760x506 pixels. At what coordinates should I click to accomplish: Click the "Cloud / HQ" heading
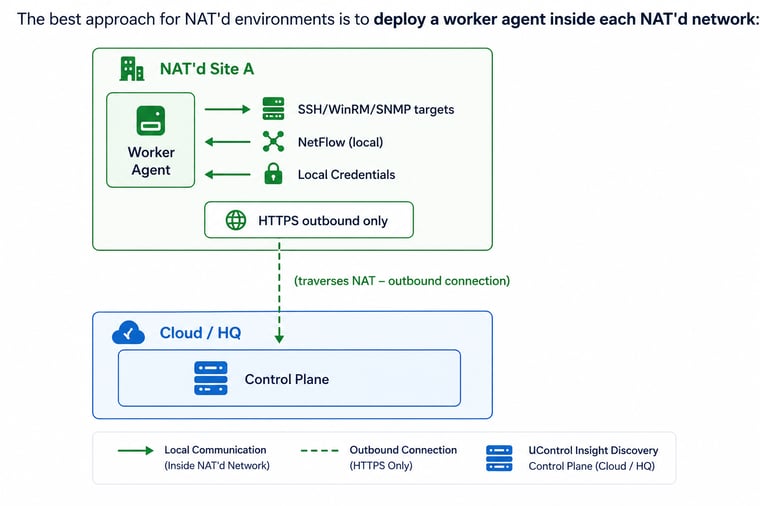[201, 333]
